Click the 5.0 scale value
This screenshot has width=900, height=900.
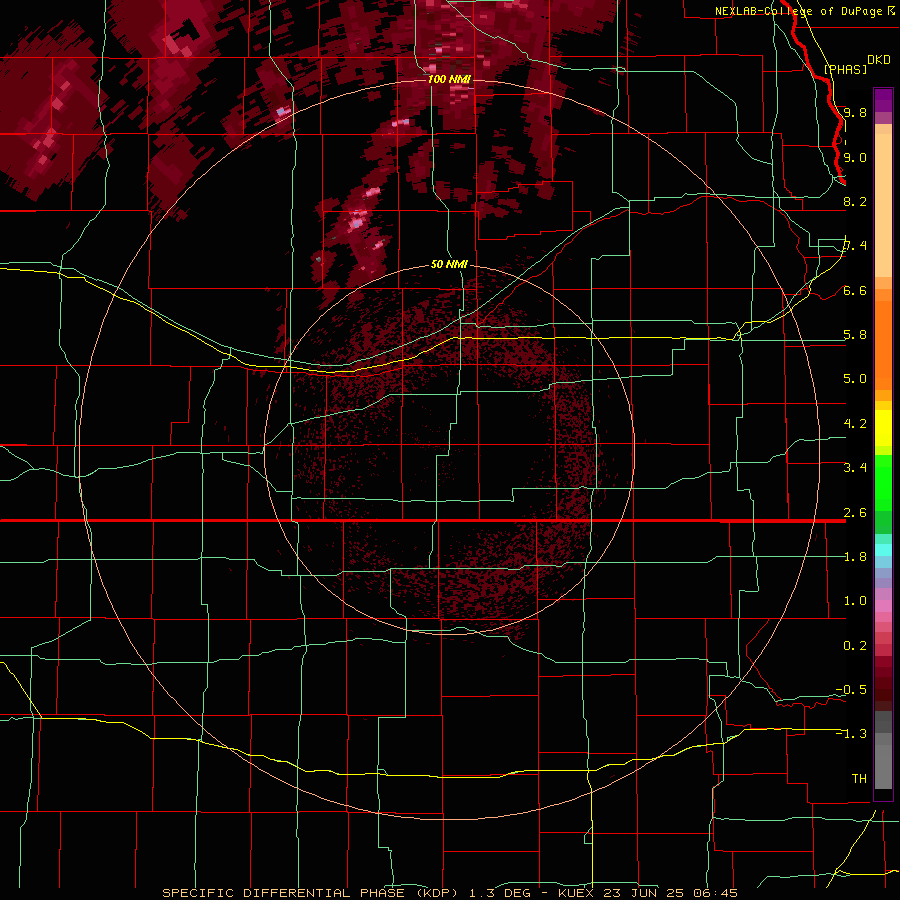(x=855, y=379)
